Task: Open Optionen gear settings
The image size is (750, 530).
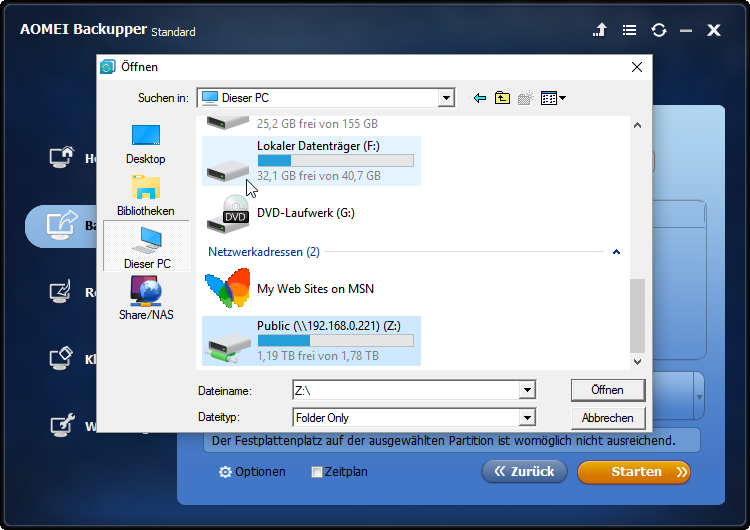Action: click(x=252, y=472)
